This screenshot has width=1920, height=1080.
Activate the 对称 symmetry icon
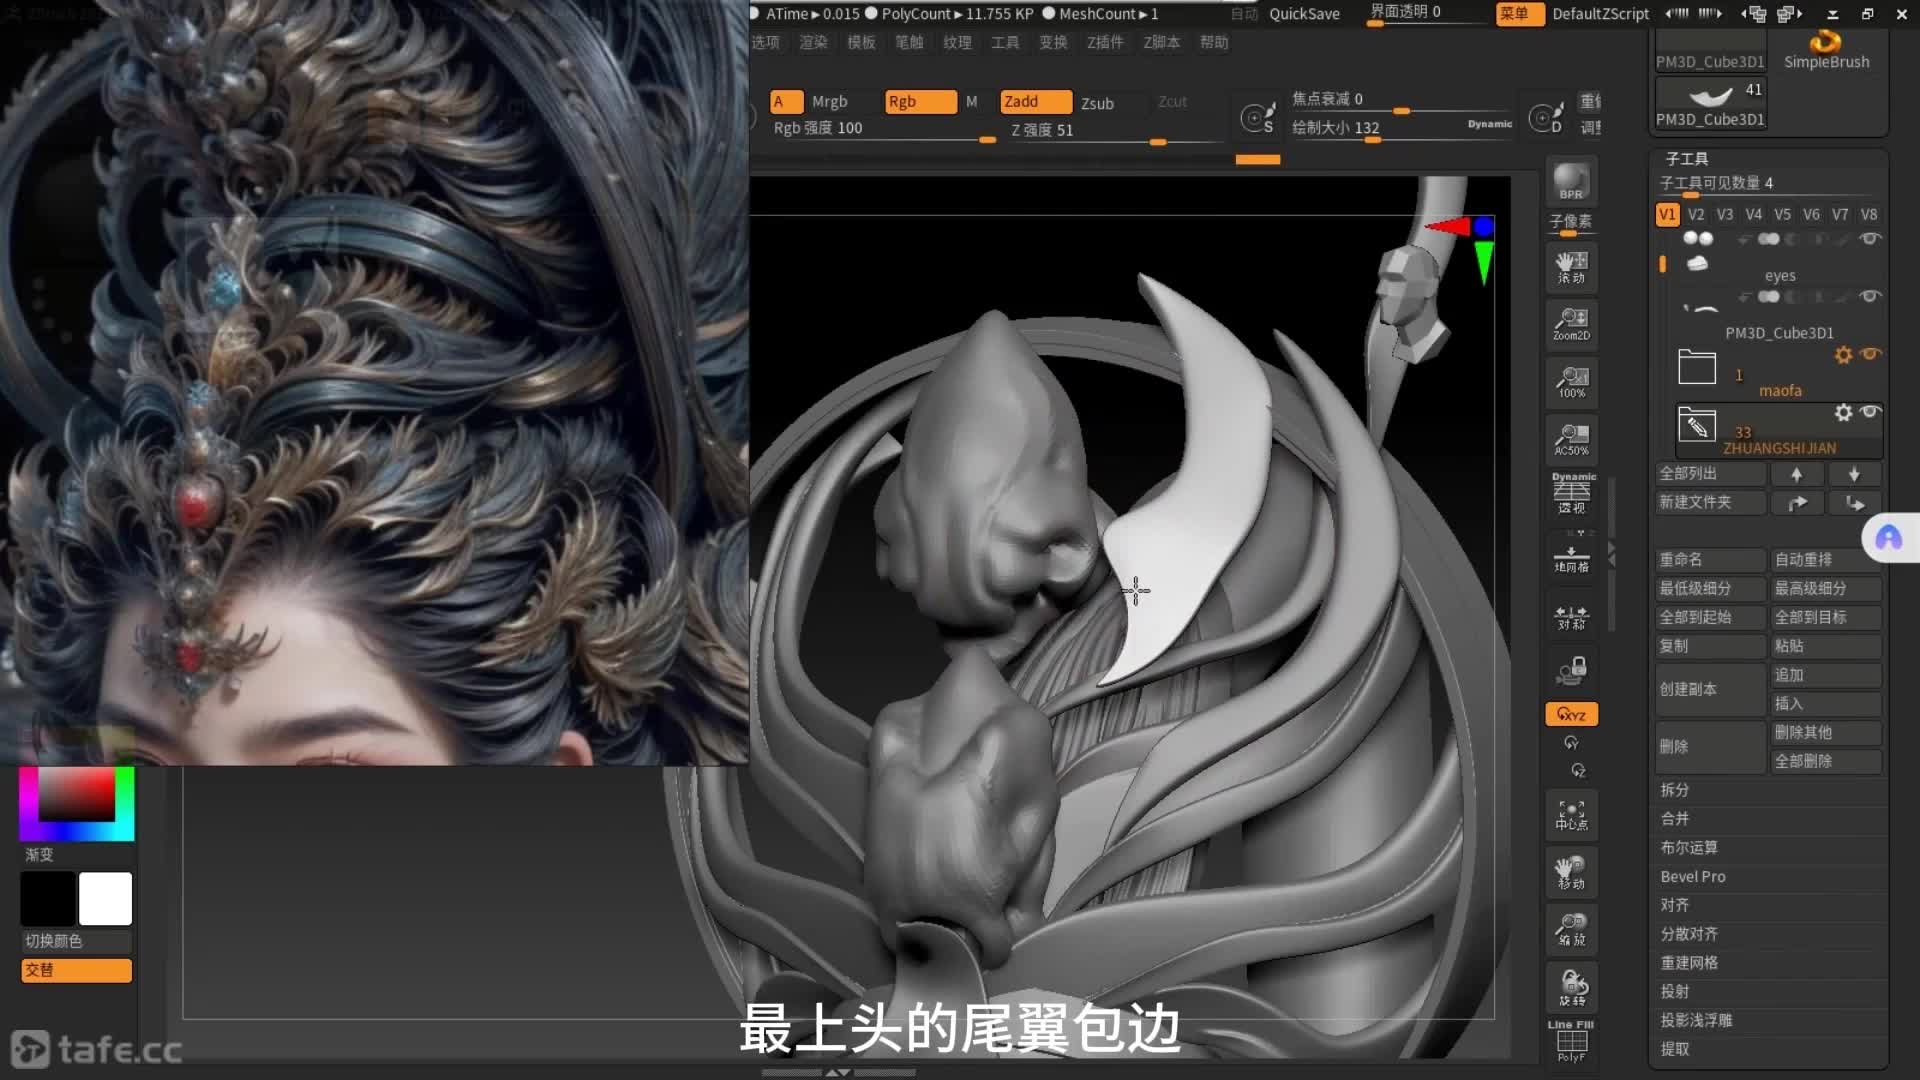1571,617
